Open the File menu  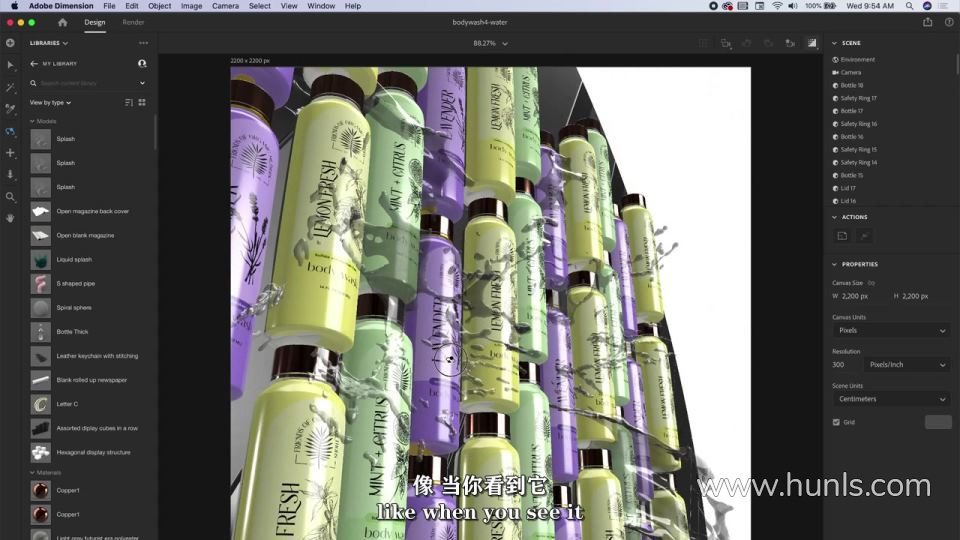[110, 6]
